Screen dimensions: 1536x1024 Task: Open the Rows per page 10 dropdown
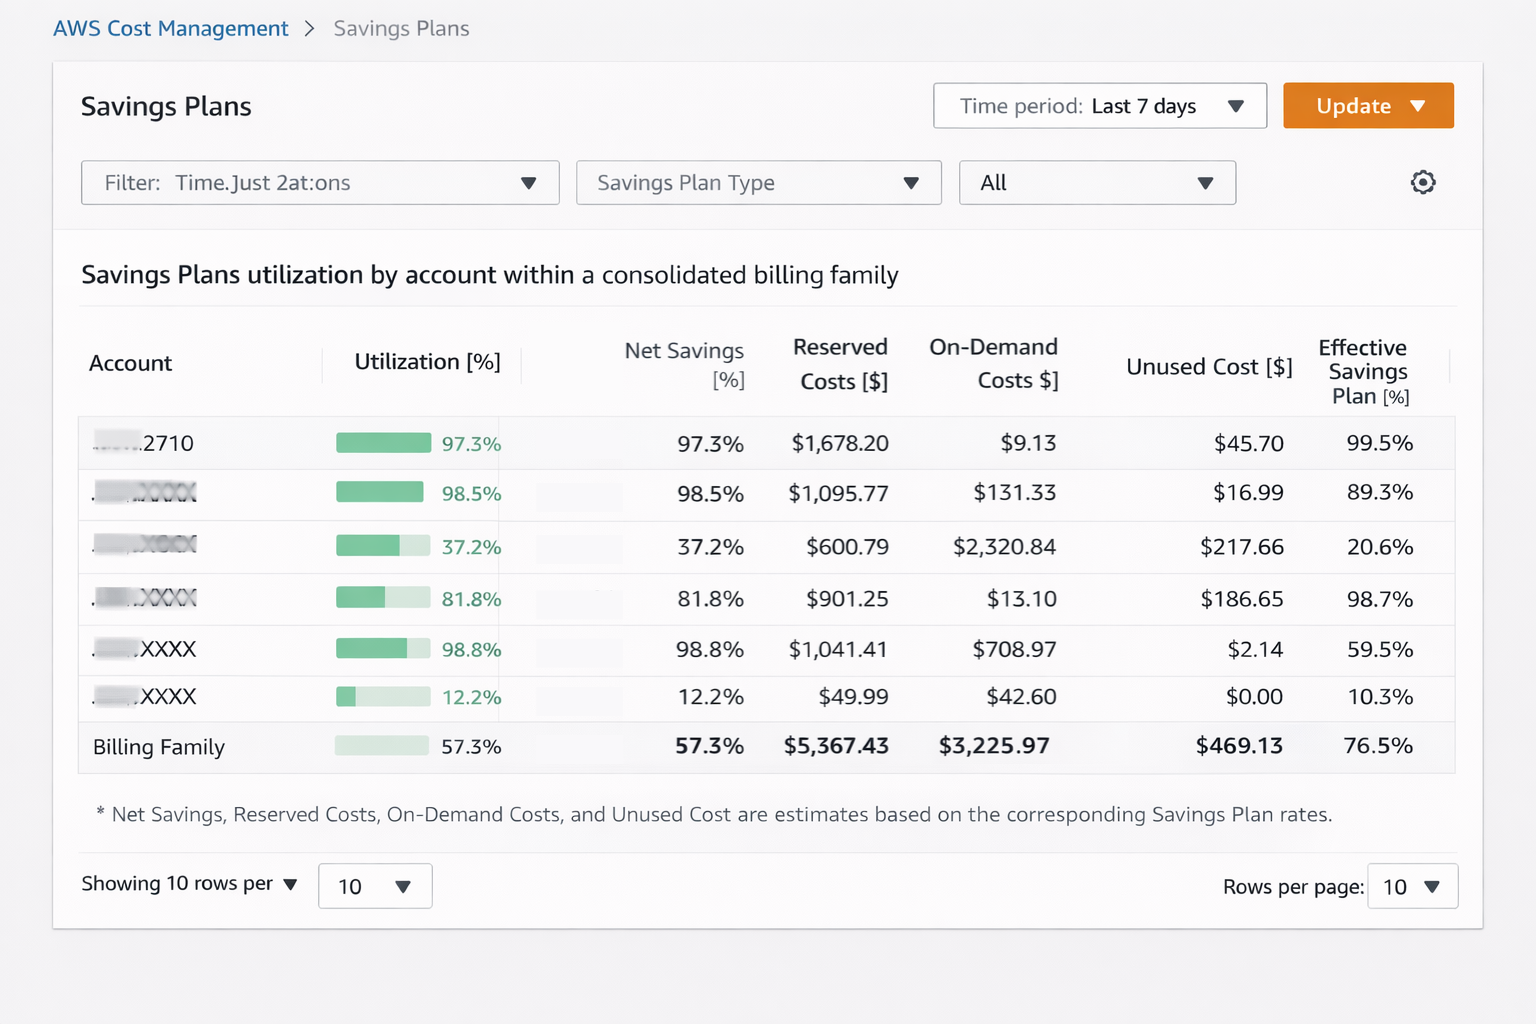pyautogui.click(x=1412, y=887)
